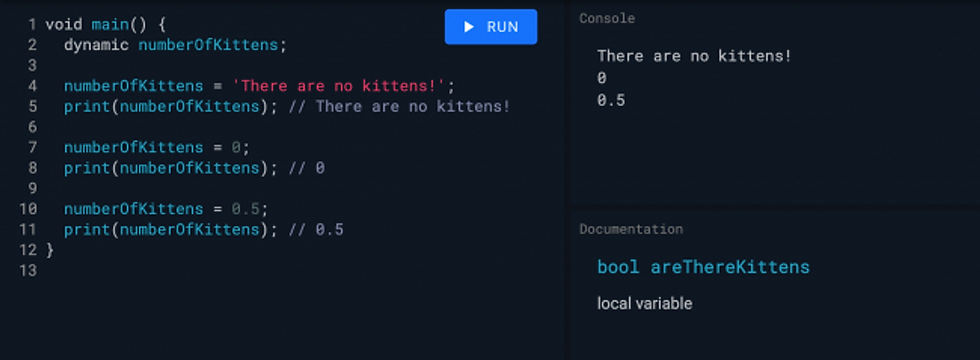Image resolution: width=980 pixels, height=360 pixels.
Task: Place cursor on 'void main() {' line
Action: pos(105,26)
